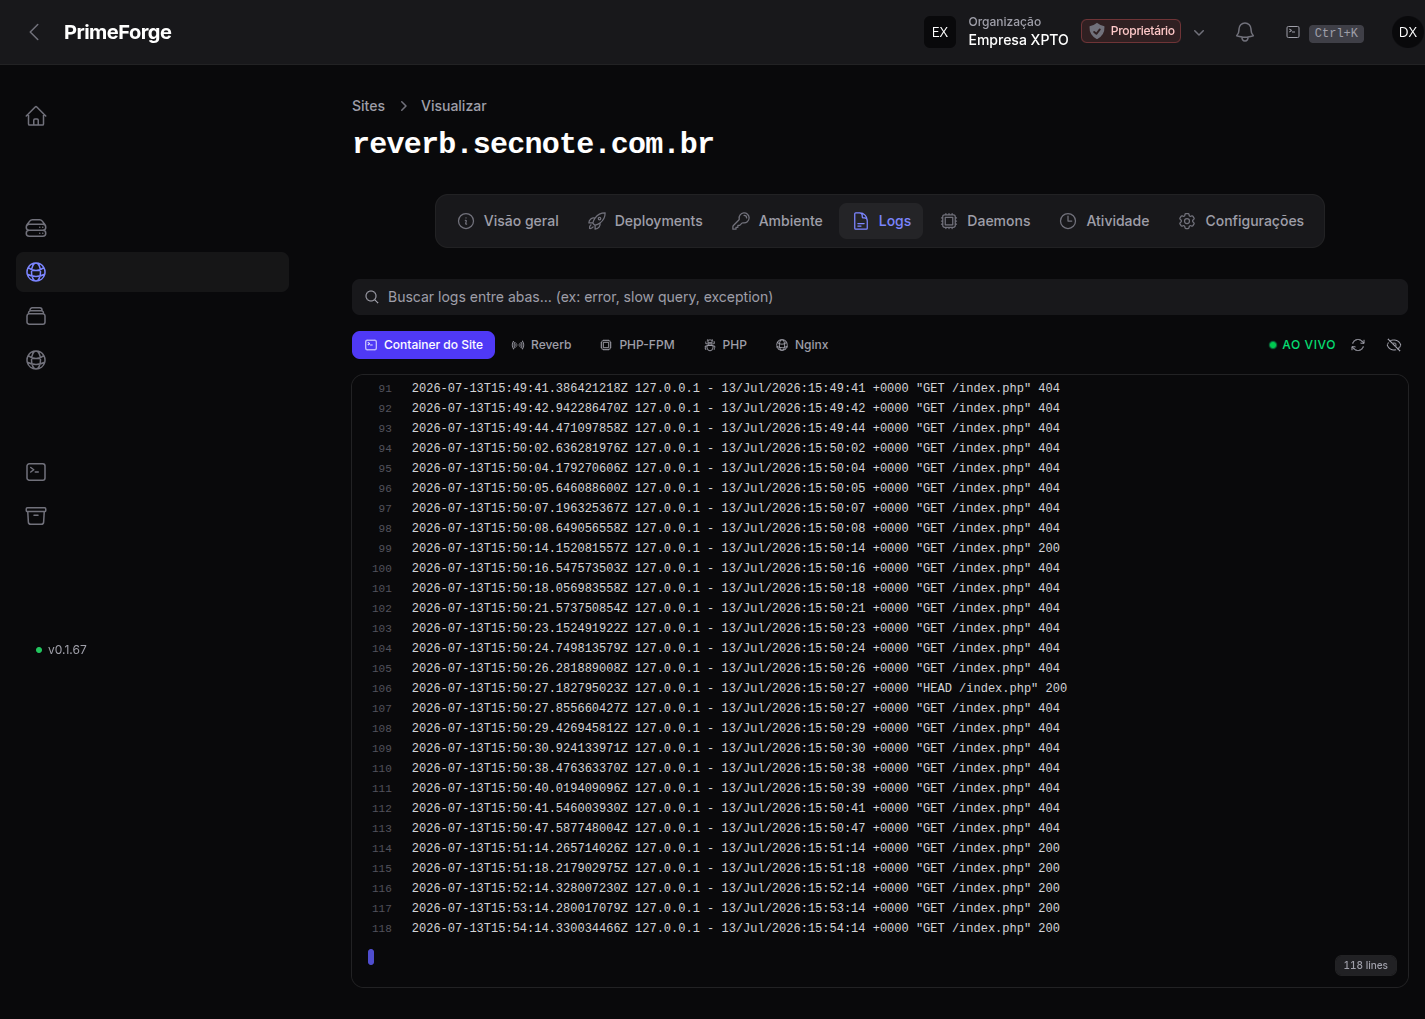1425x1019 pixels.
Task: Switch to the Ambiente tab
Action: point(777,221)
